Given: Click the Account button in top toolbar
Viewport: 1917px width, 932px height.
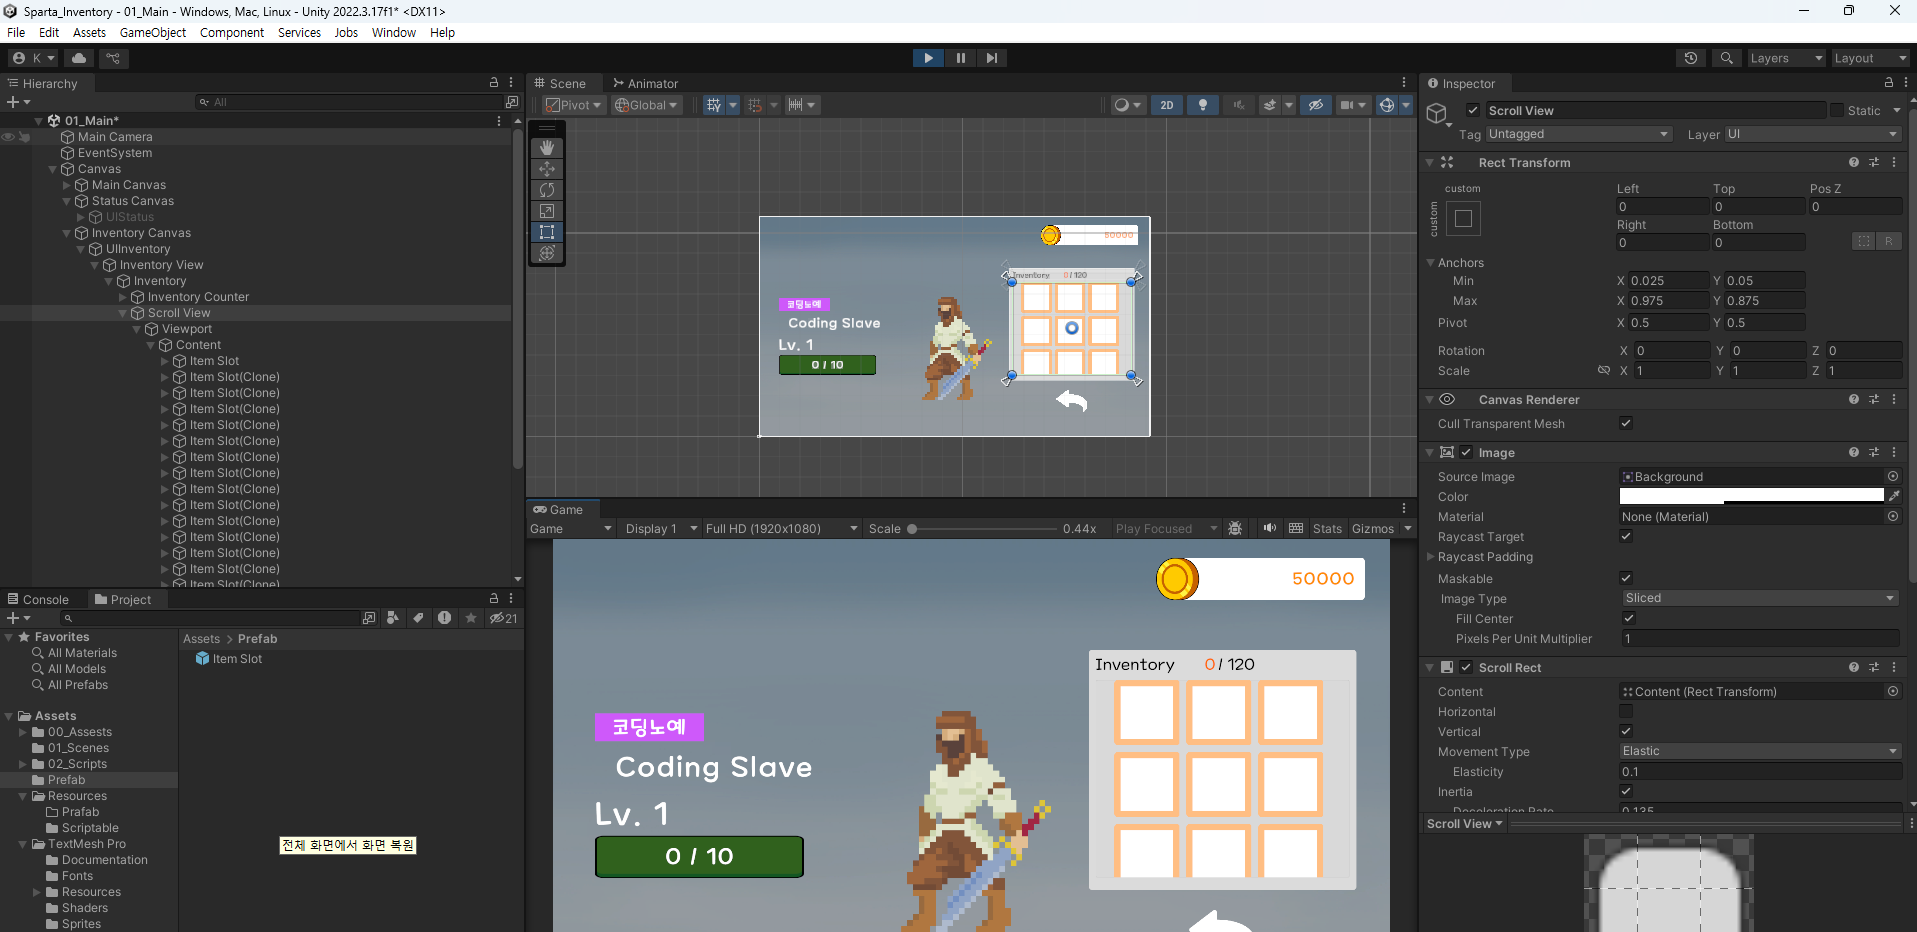Looking at the screenshot, I should [x=34, y=58].
